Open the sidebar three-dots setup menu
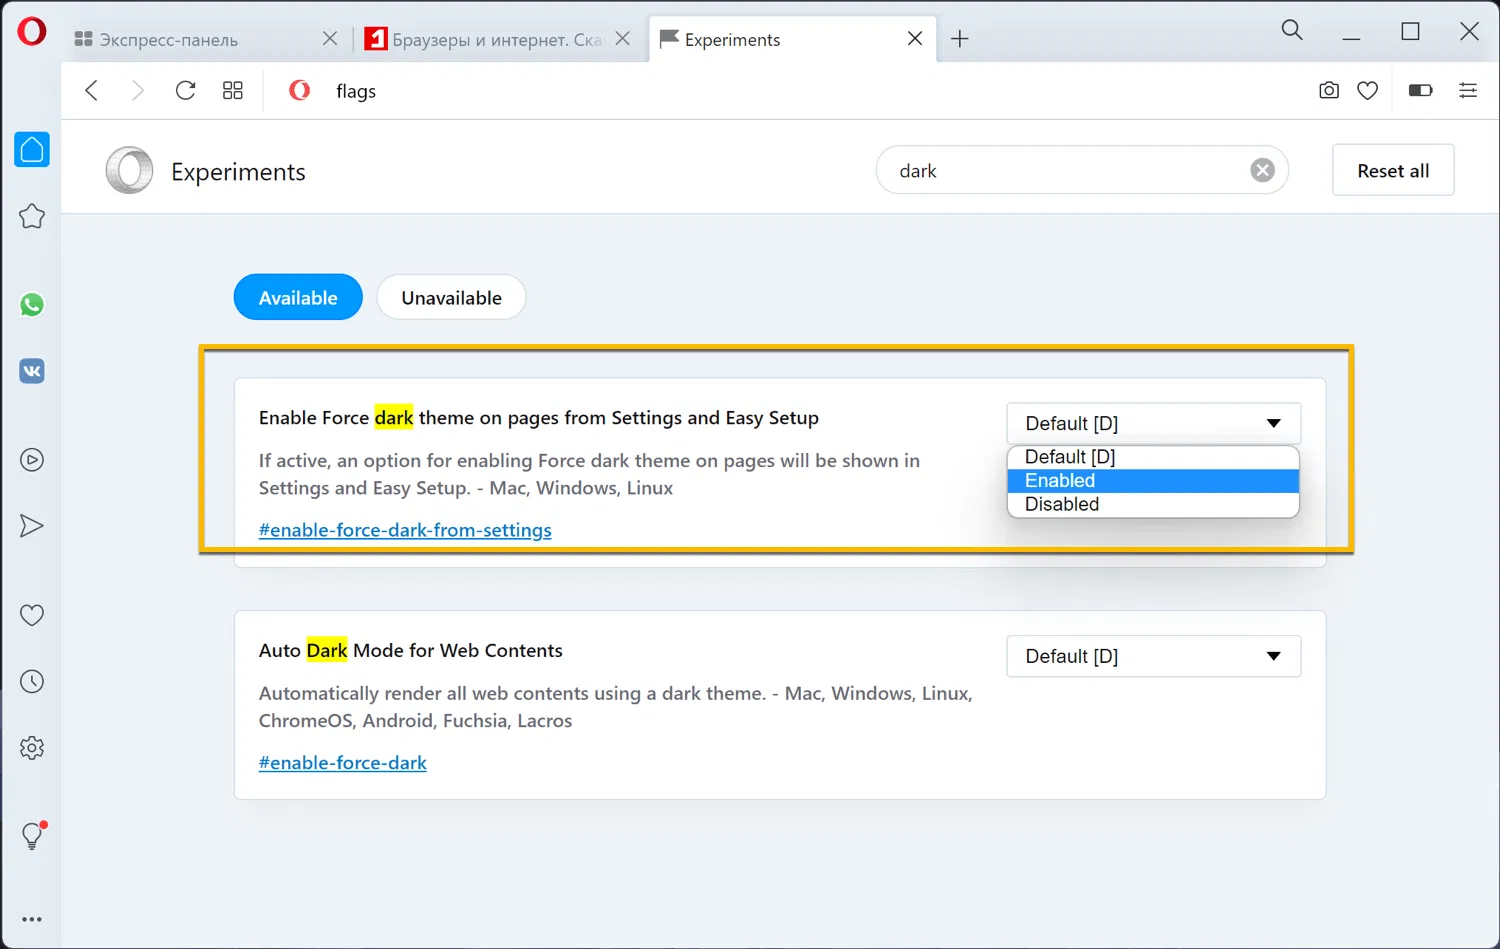This screenshot has width=1500, height=949. coord(32,919)
